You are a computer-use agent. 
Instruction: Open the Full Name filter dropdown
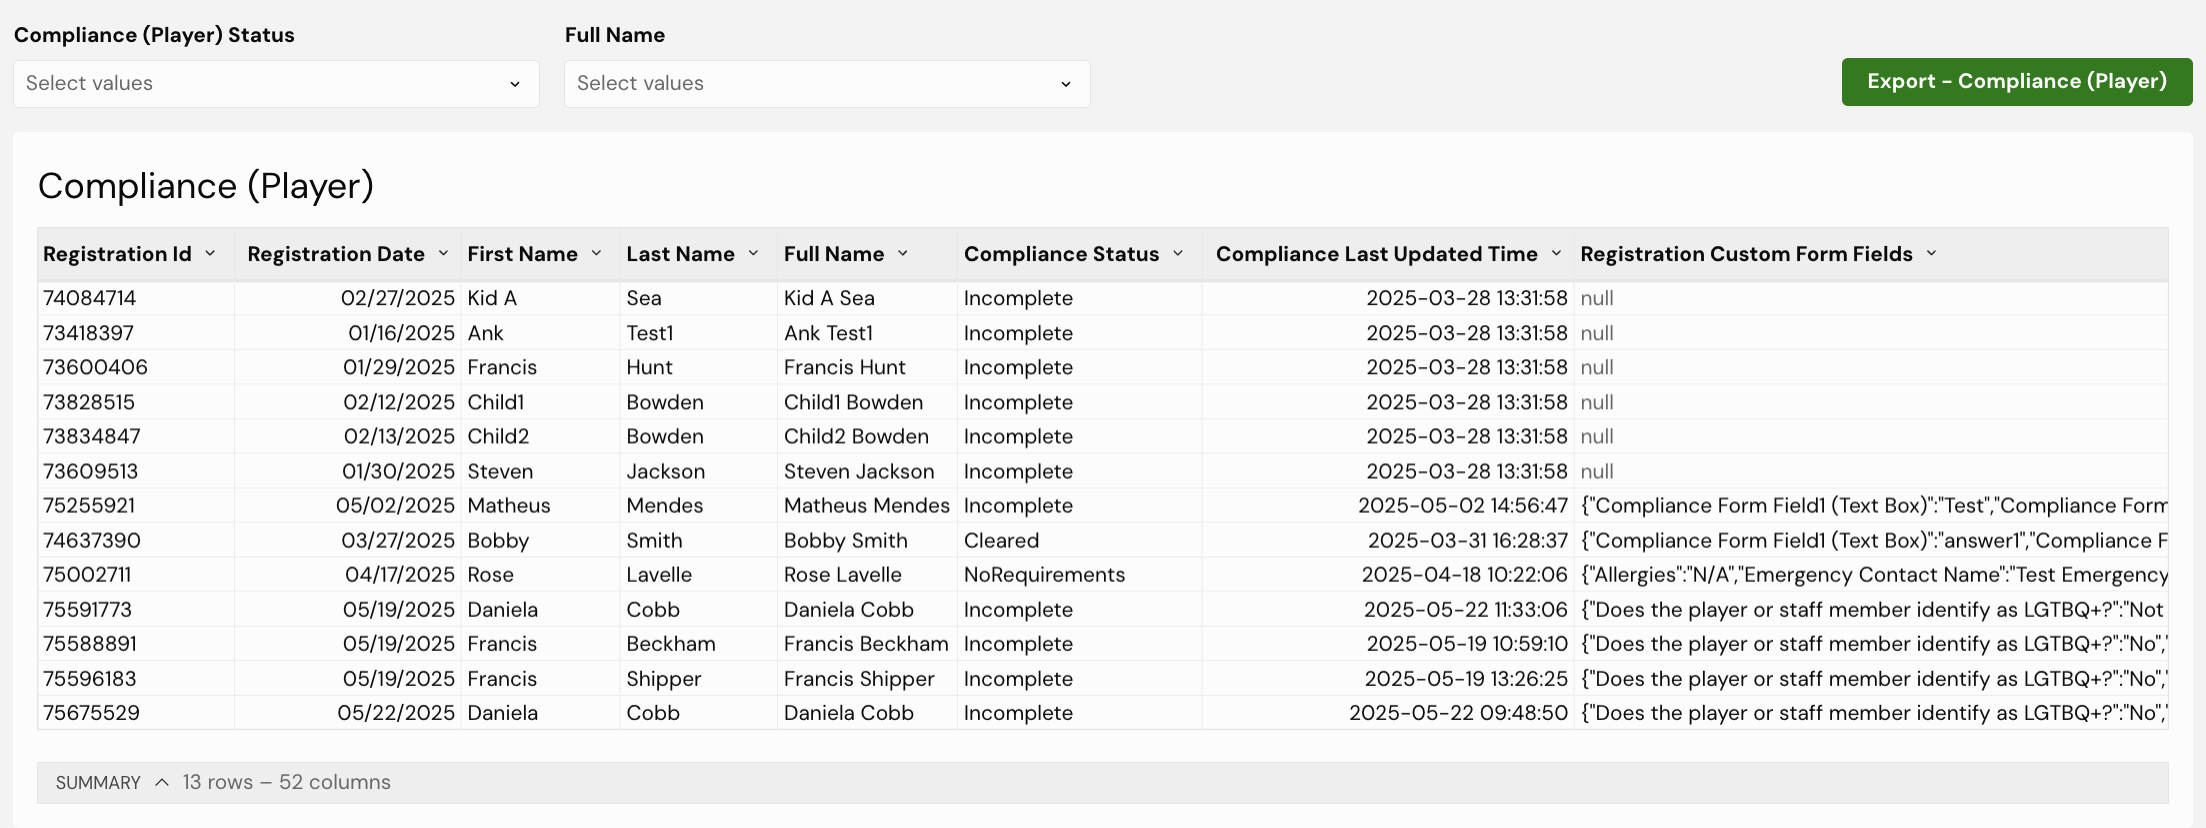pos(827,84)
